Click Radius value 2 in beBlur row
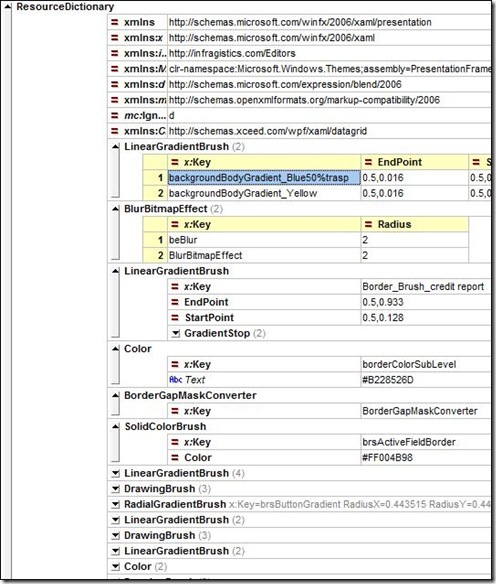The height and width of the screenshot is (584, 496). pos(414,240)
